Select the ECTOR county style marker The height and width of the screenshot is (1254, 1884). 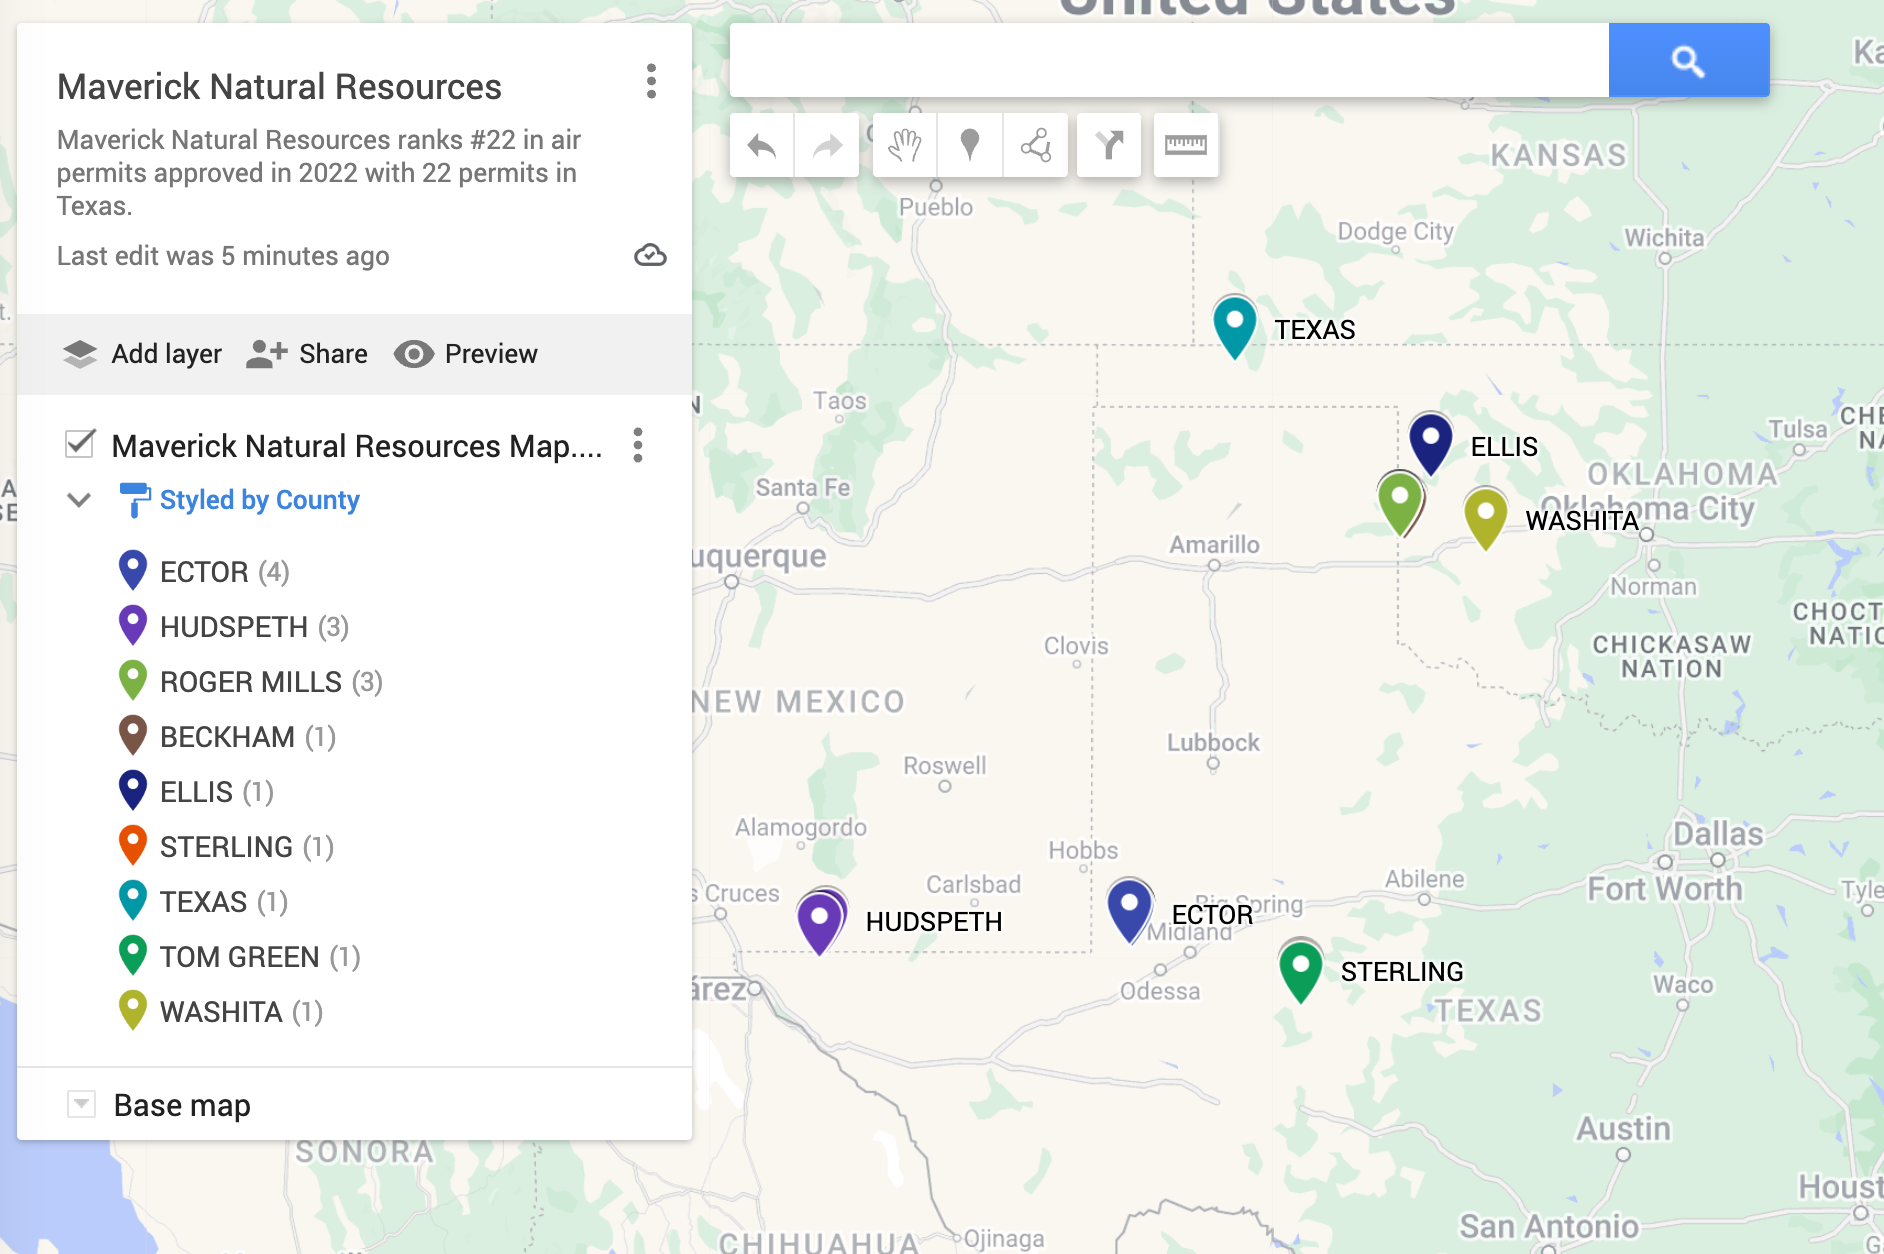point(132,569)
